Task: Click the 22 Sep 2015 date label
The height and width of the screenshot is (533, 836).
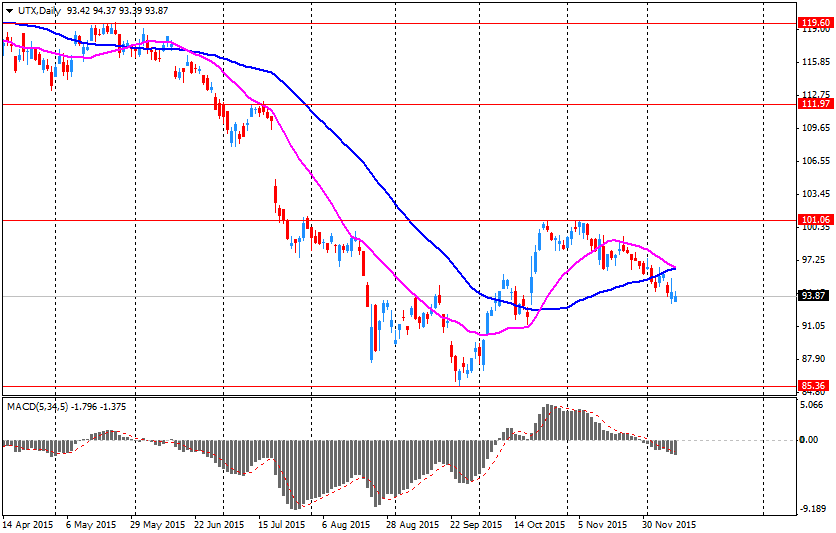Action: (x=476, y=525)
